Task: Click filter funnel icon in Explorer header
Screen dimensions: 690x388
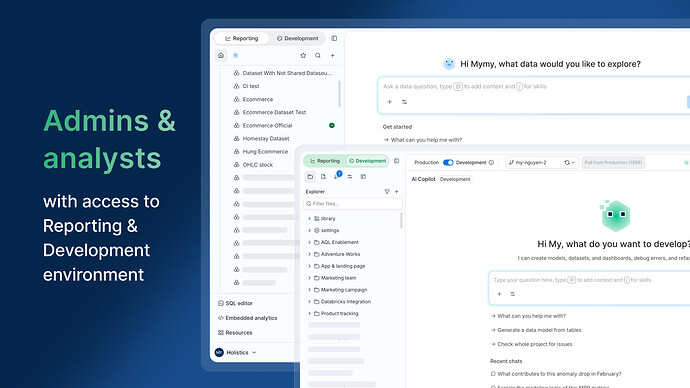Action: 387,192
